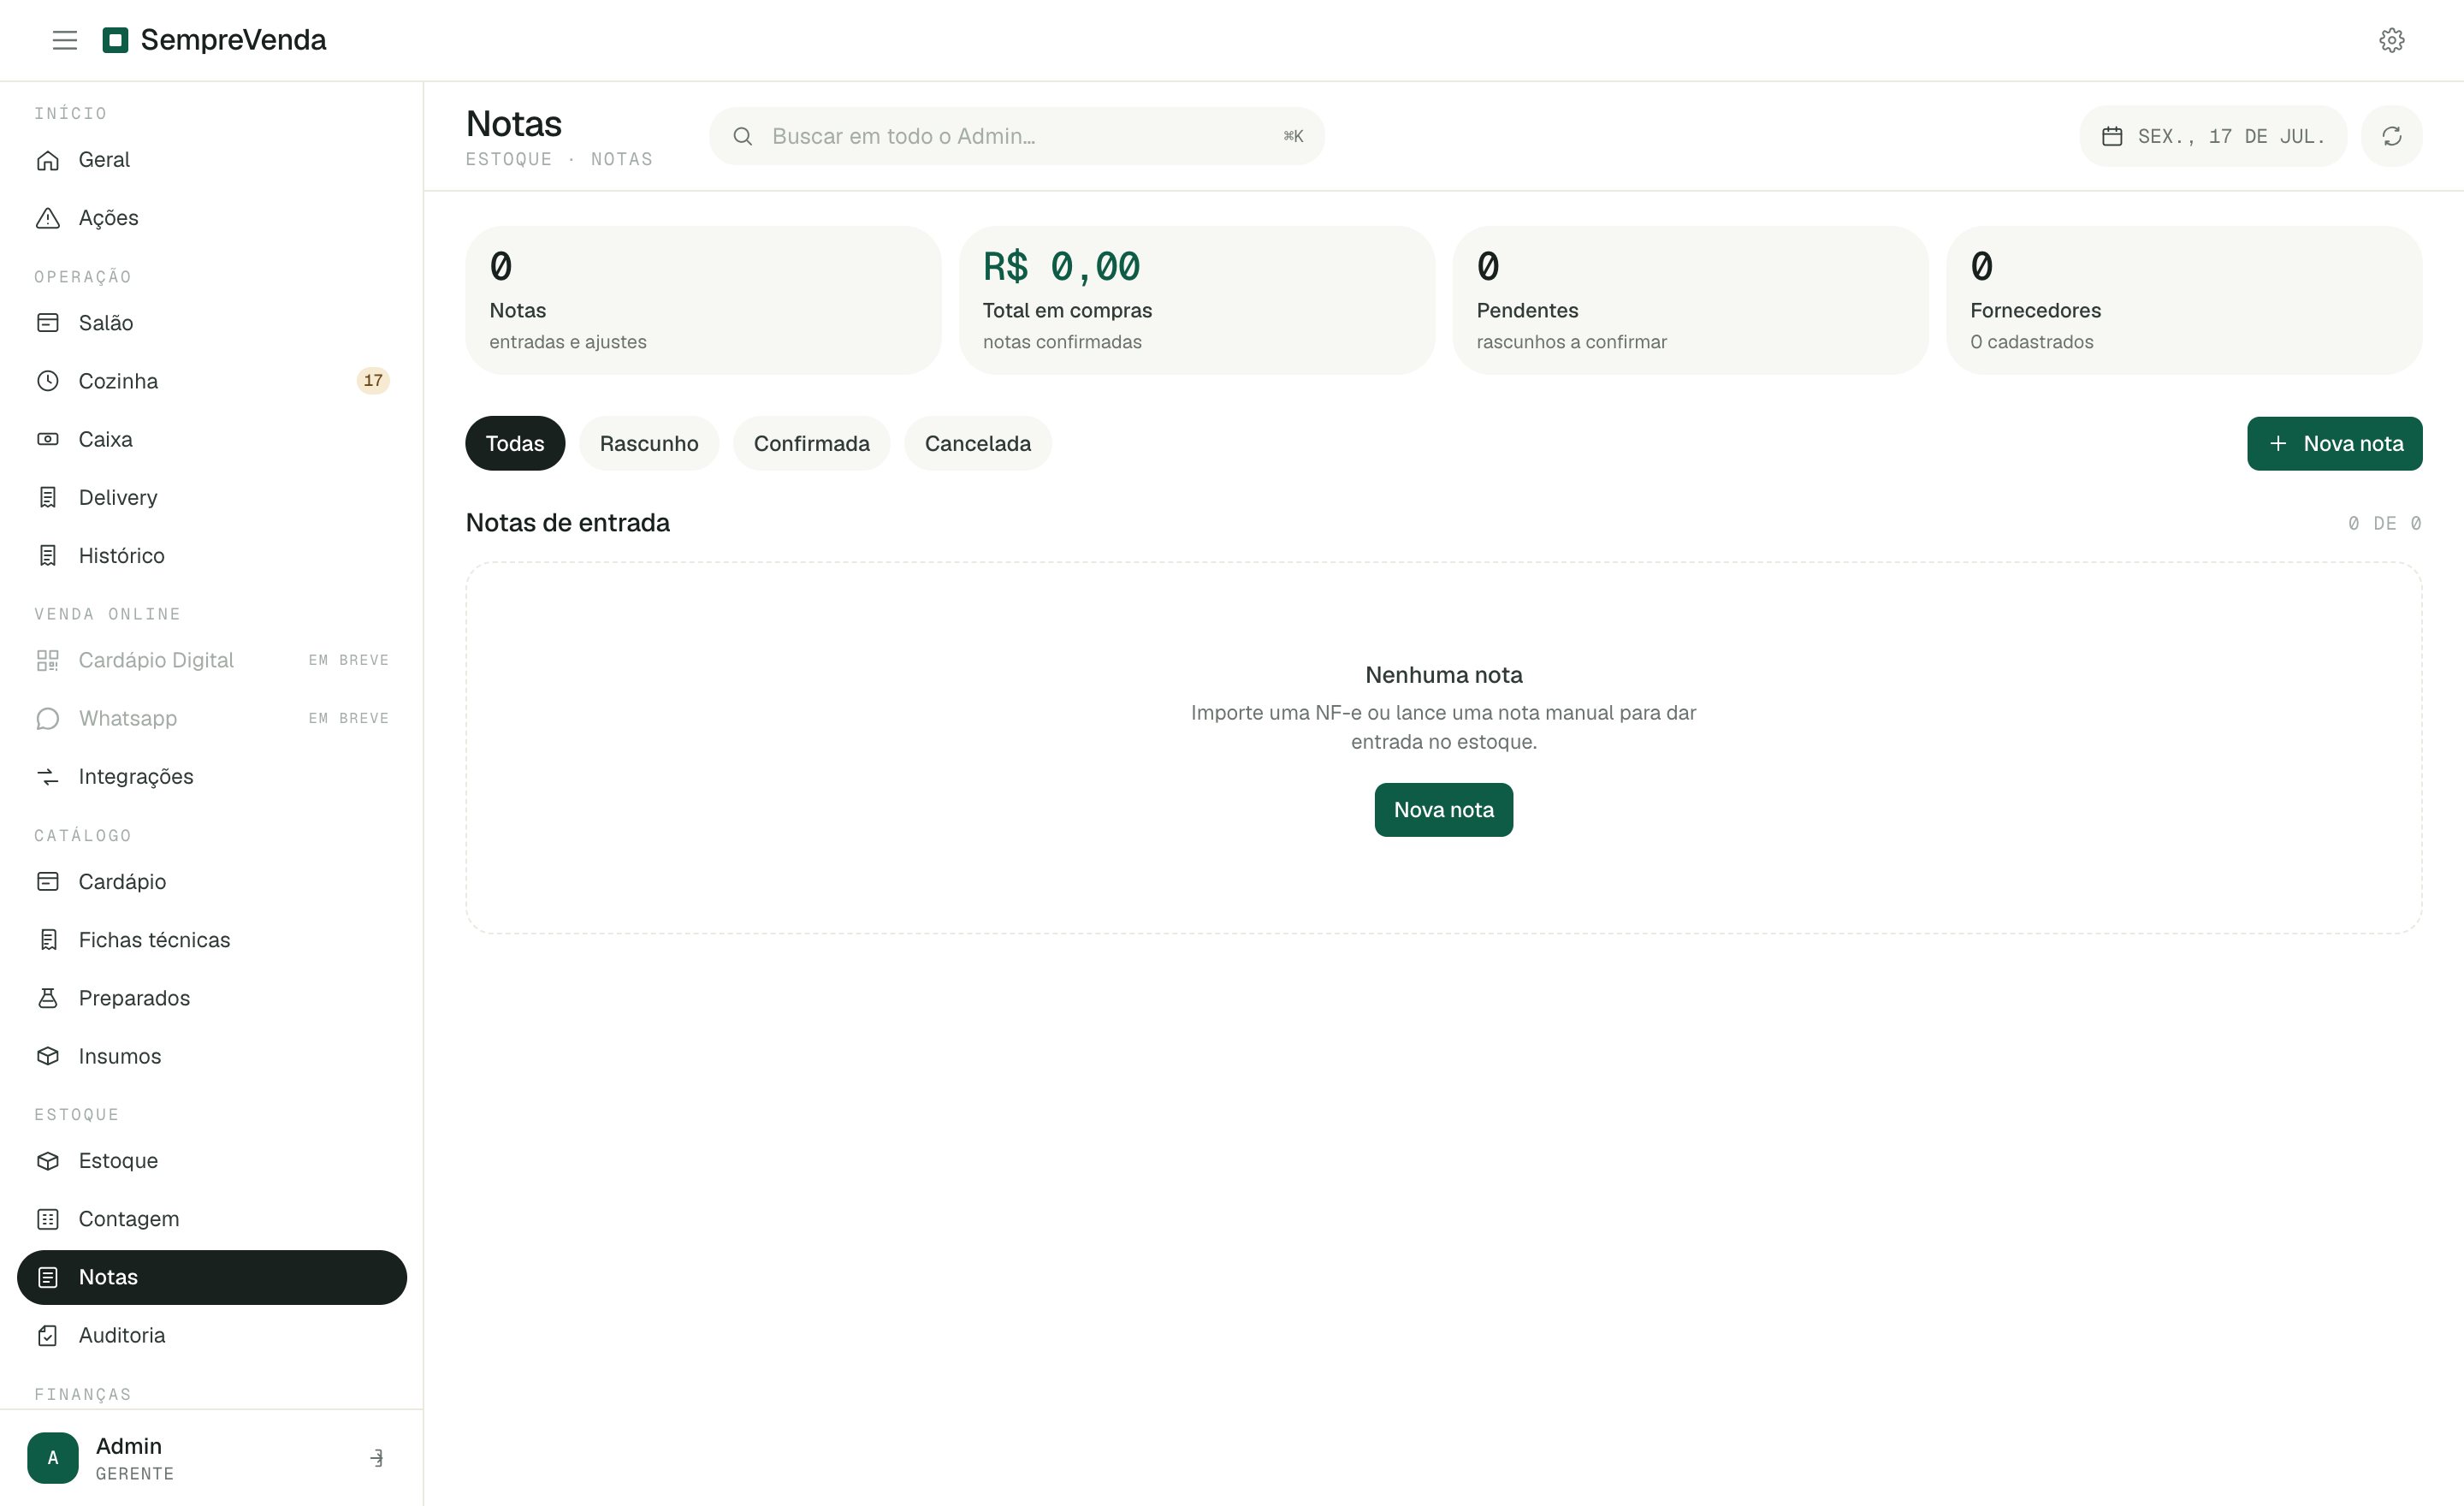Open the settings gear icon
This screenshot has height=1506, width=2464.
click(2391, 40)
